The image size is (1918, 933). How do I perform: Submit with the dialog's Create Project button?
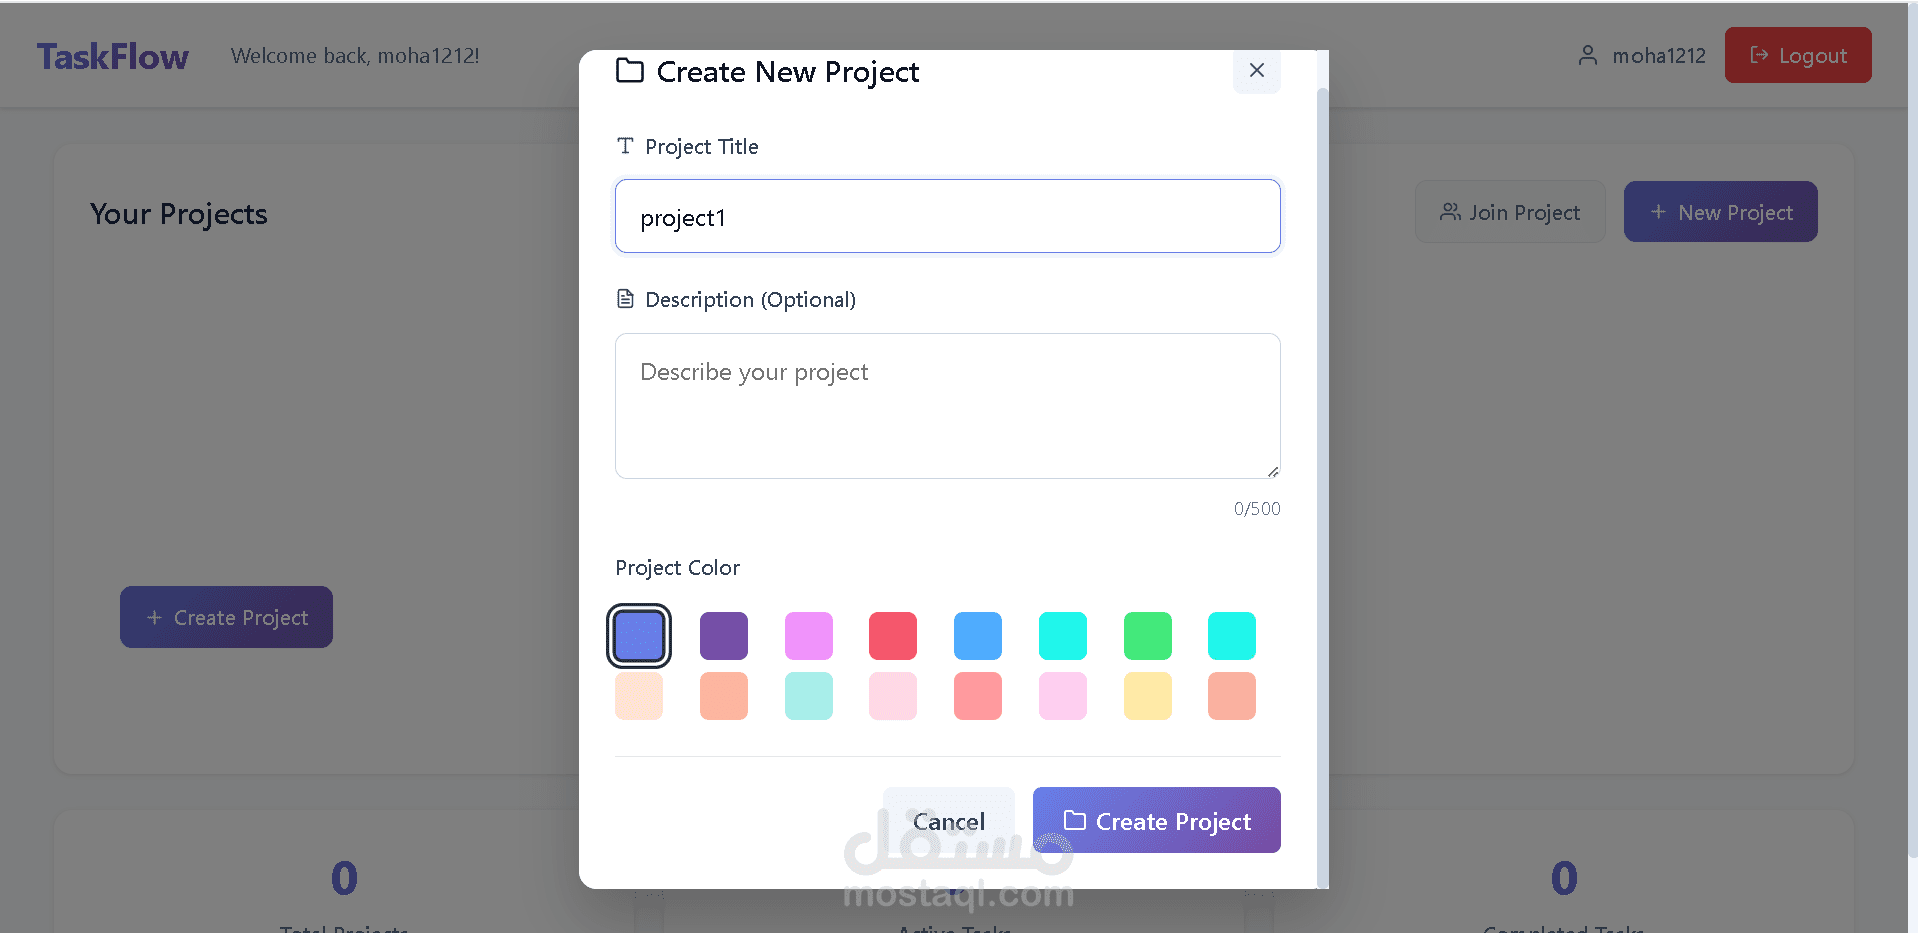point(1156,821)
